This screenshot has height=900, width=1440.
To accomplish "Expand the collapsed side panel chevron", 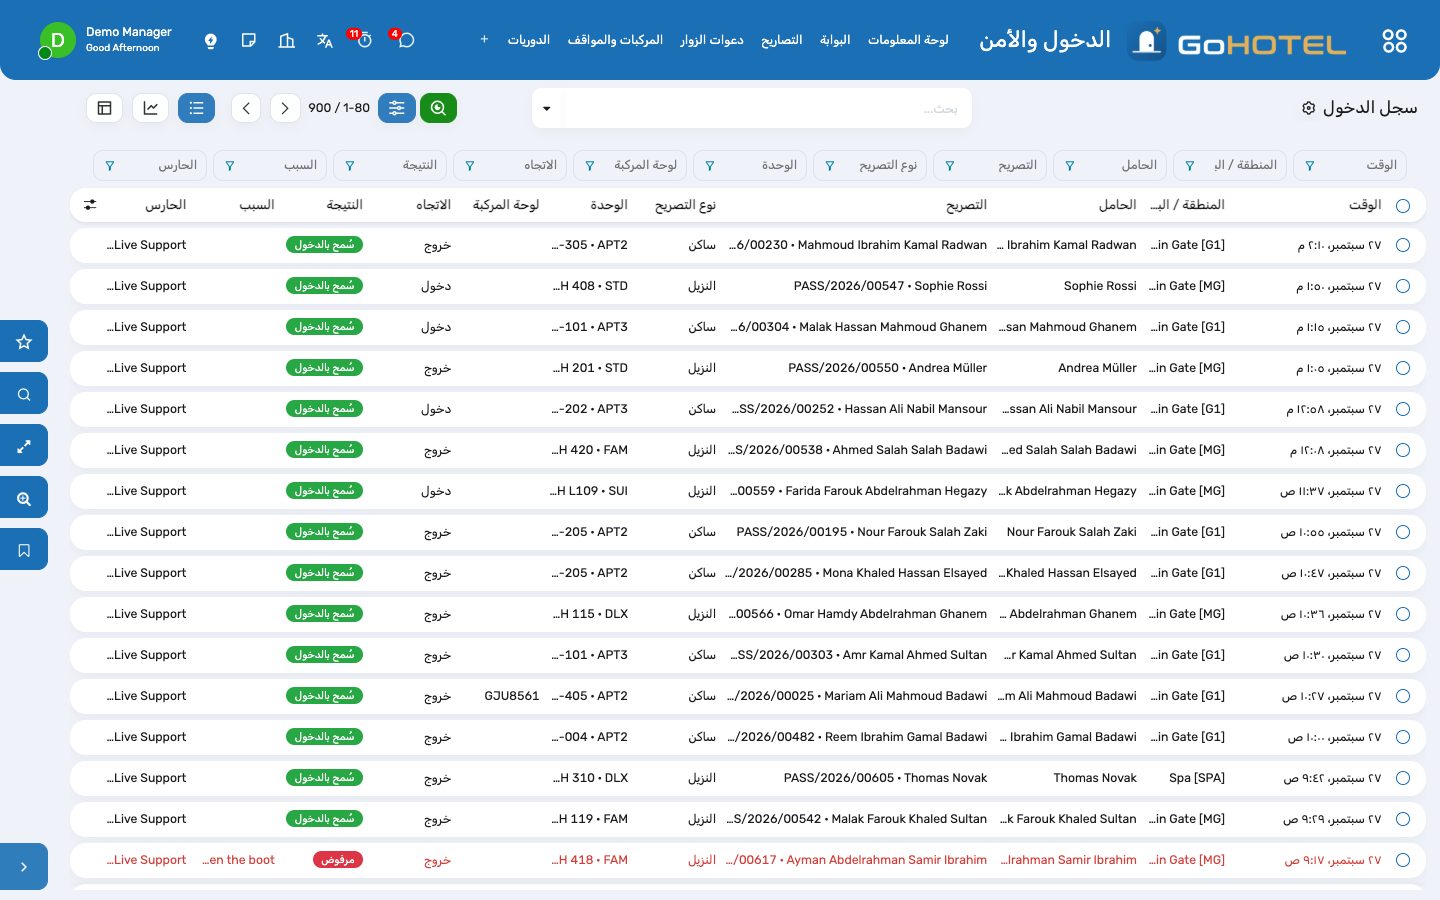I will (24, 867).
